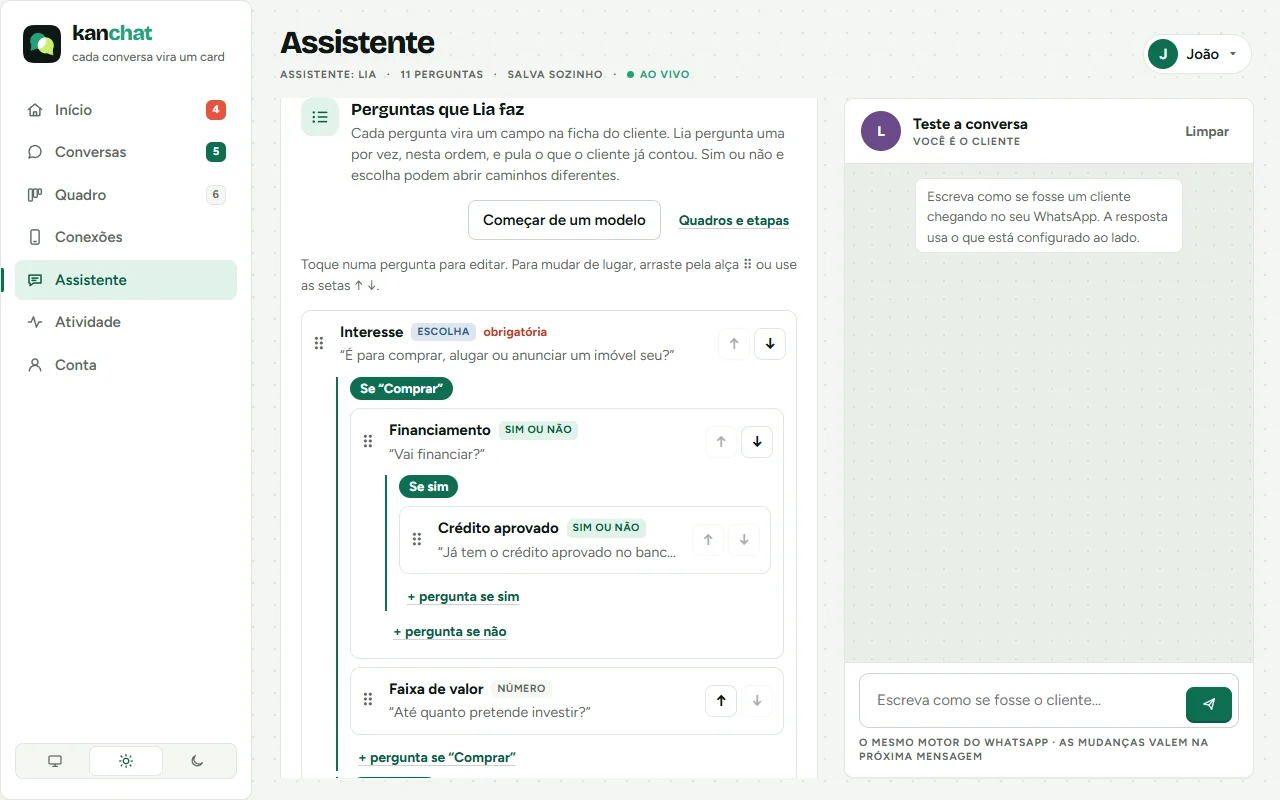The image size is (1280, 800).
Task: Click Limpar in test chat
Action: [1207, 131]
